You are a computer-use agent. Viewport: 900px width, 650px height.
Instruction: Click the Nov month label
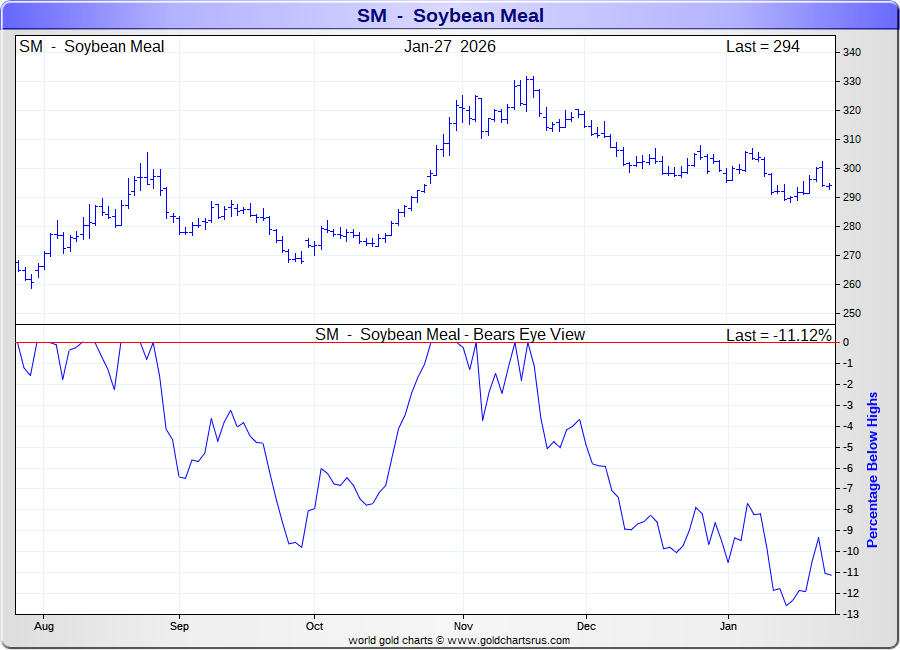point(463,626)
